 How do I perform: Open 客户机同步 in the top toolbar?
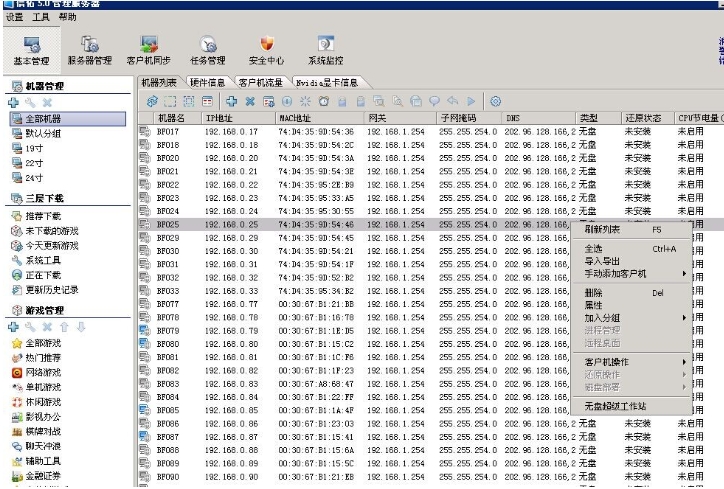point(149,51)
